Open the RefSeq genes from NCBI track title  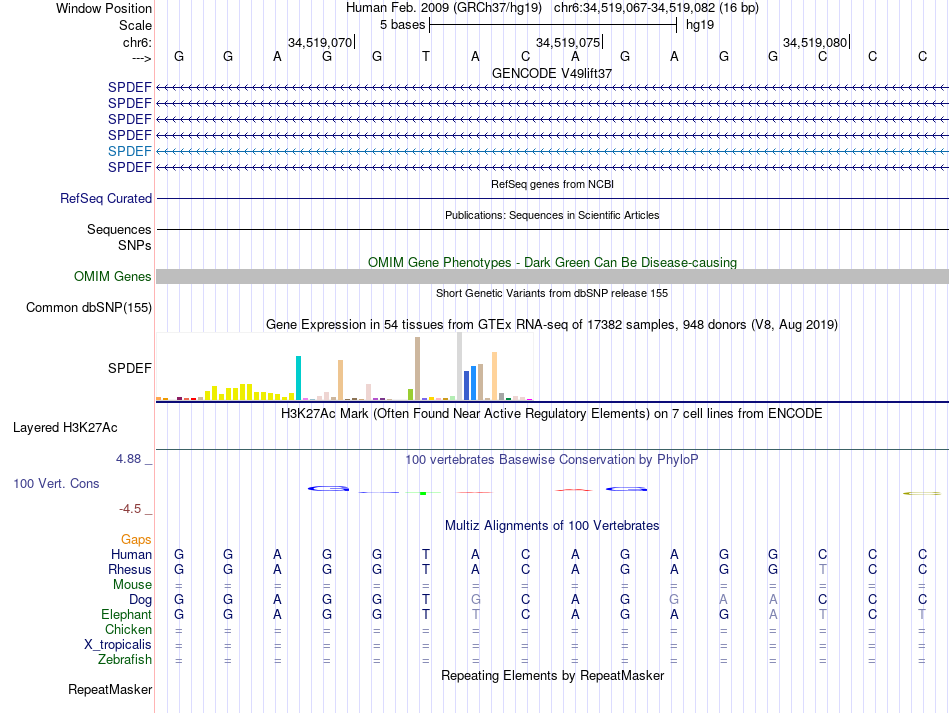point(552,184)
